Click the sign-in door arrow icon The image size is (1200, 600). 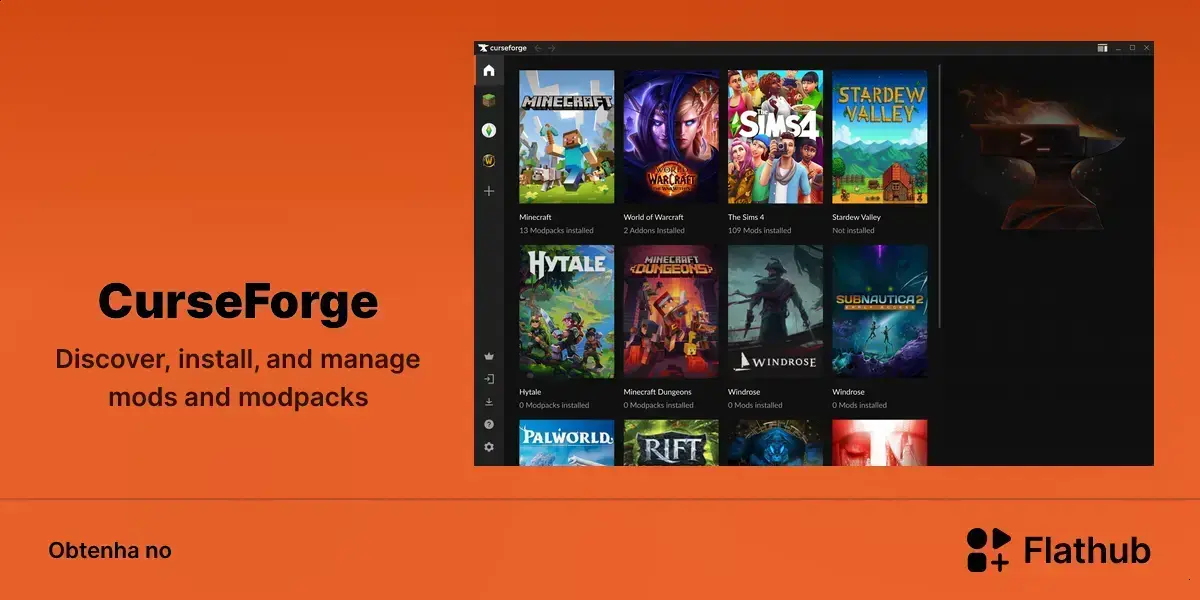click(x=489, y=379)
